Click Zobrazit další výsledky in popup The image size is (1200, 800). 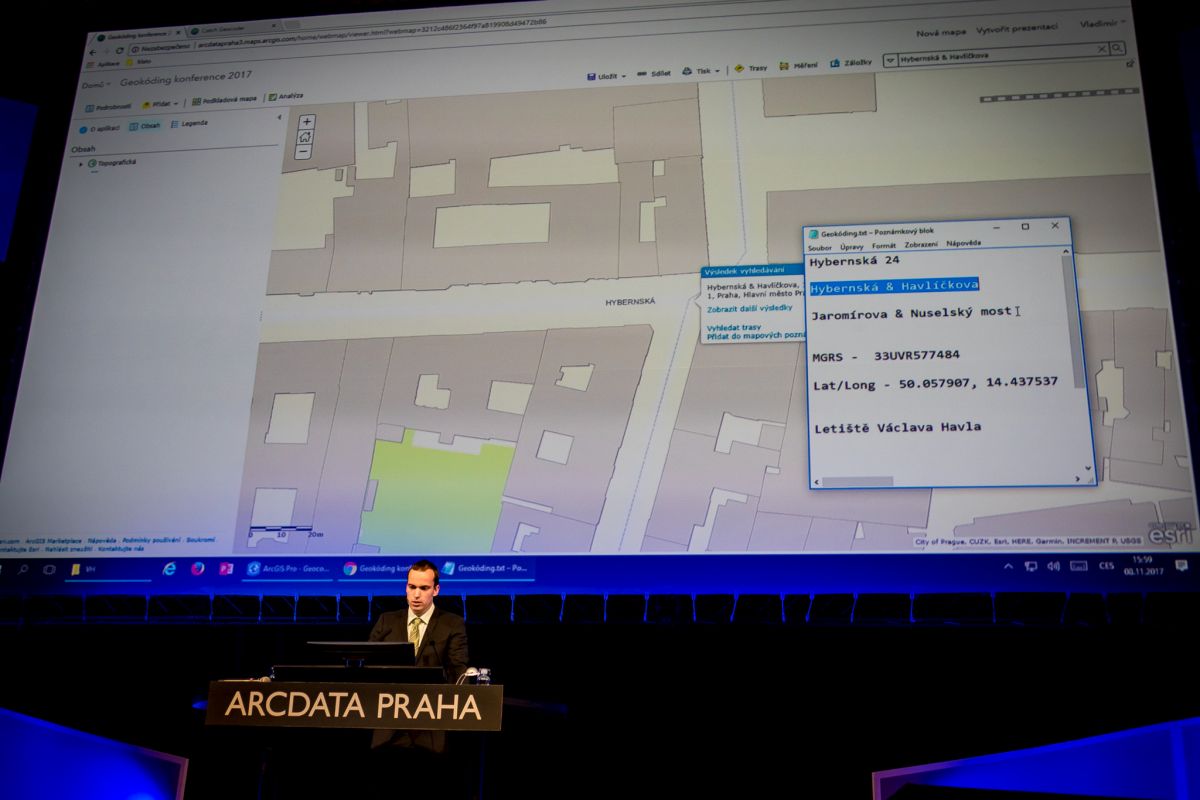click(x=749, y=308)
